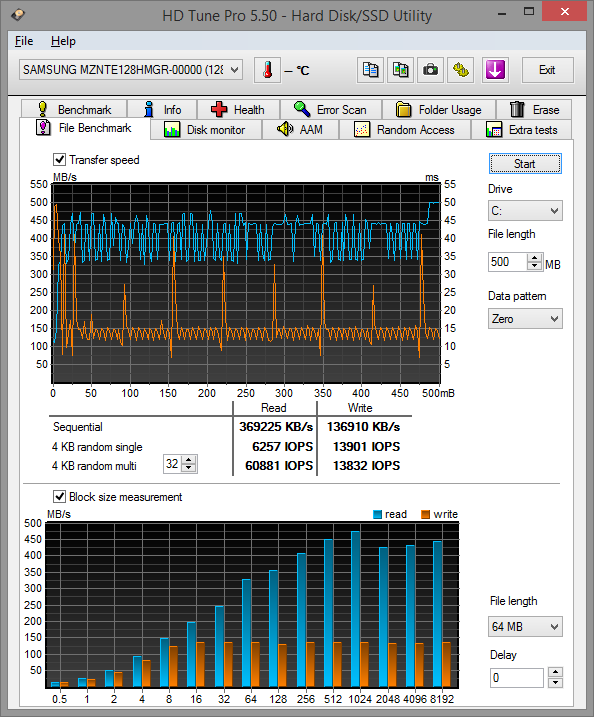594x717 pixels.
Task: Click the 6257 IOPS read value
Action: tap(282, 446)
